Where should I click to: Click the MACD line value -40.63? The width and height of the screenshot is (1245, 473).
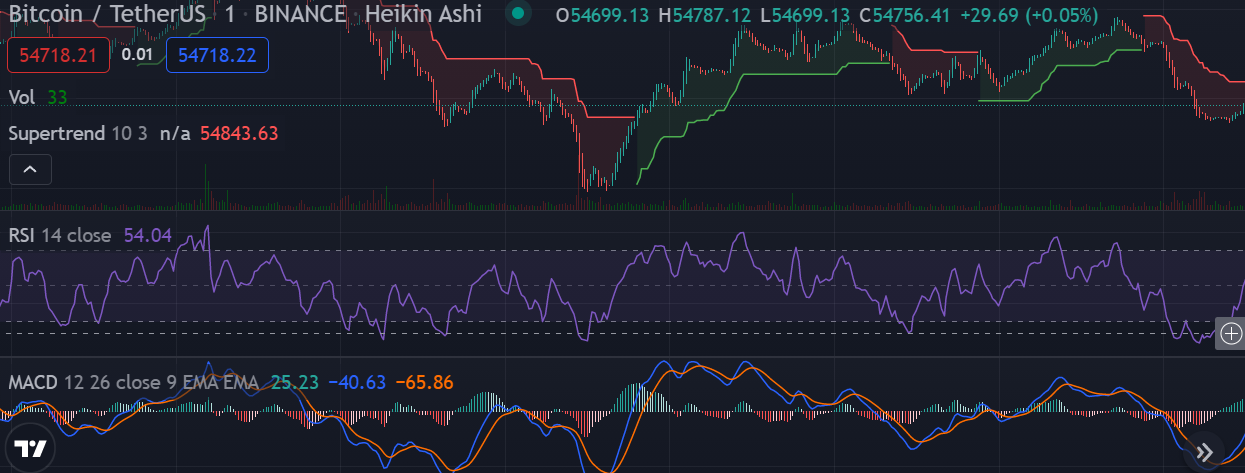click(356, 382)
